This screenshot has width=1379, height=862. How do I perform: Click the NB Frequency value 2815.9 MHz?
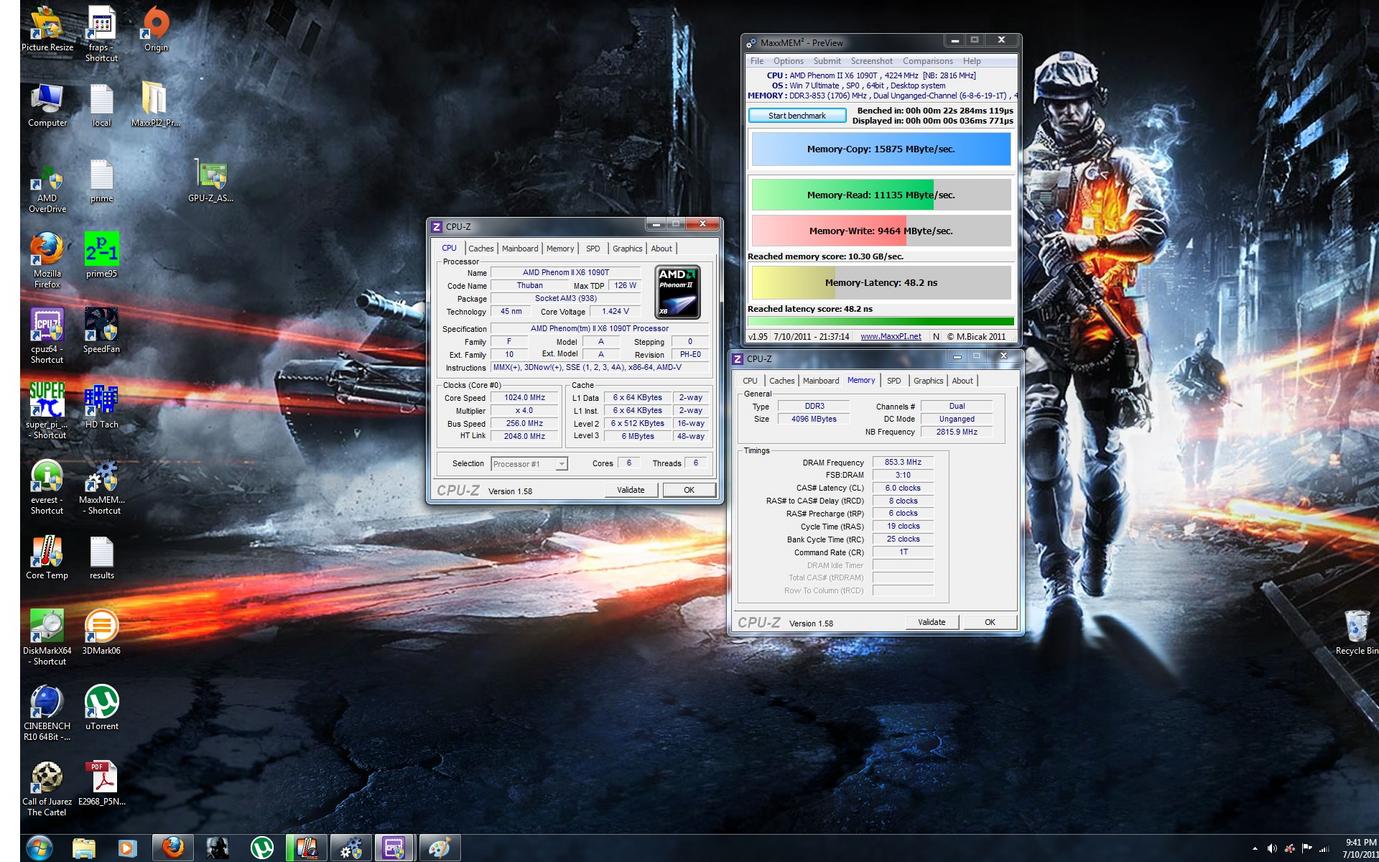click(x=956, y=432)
